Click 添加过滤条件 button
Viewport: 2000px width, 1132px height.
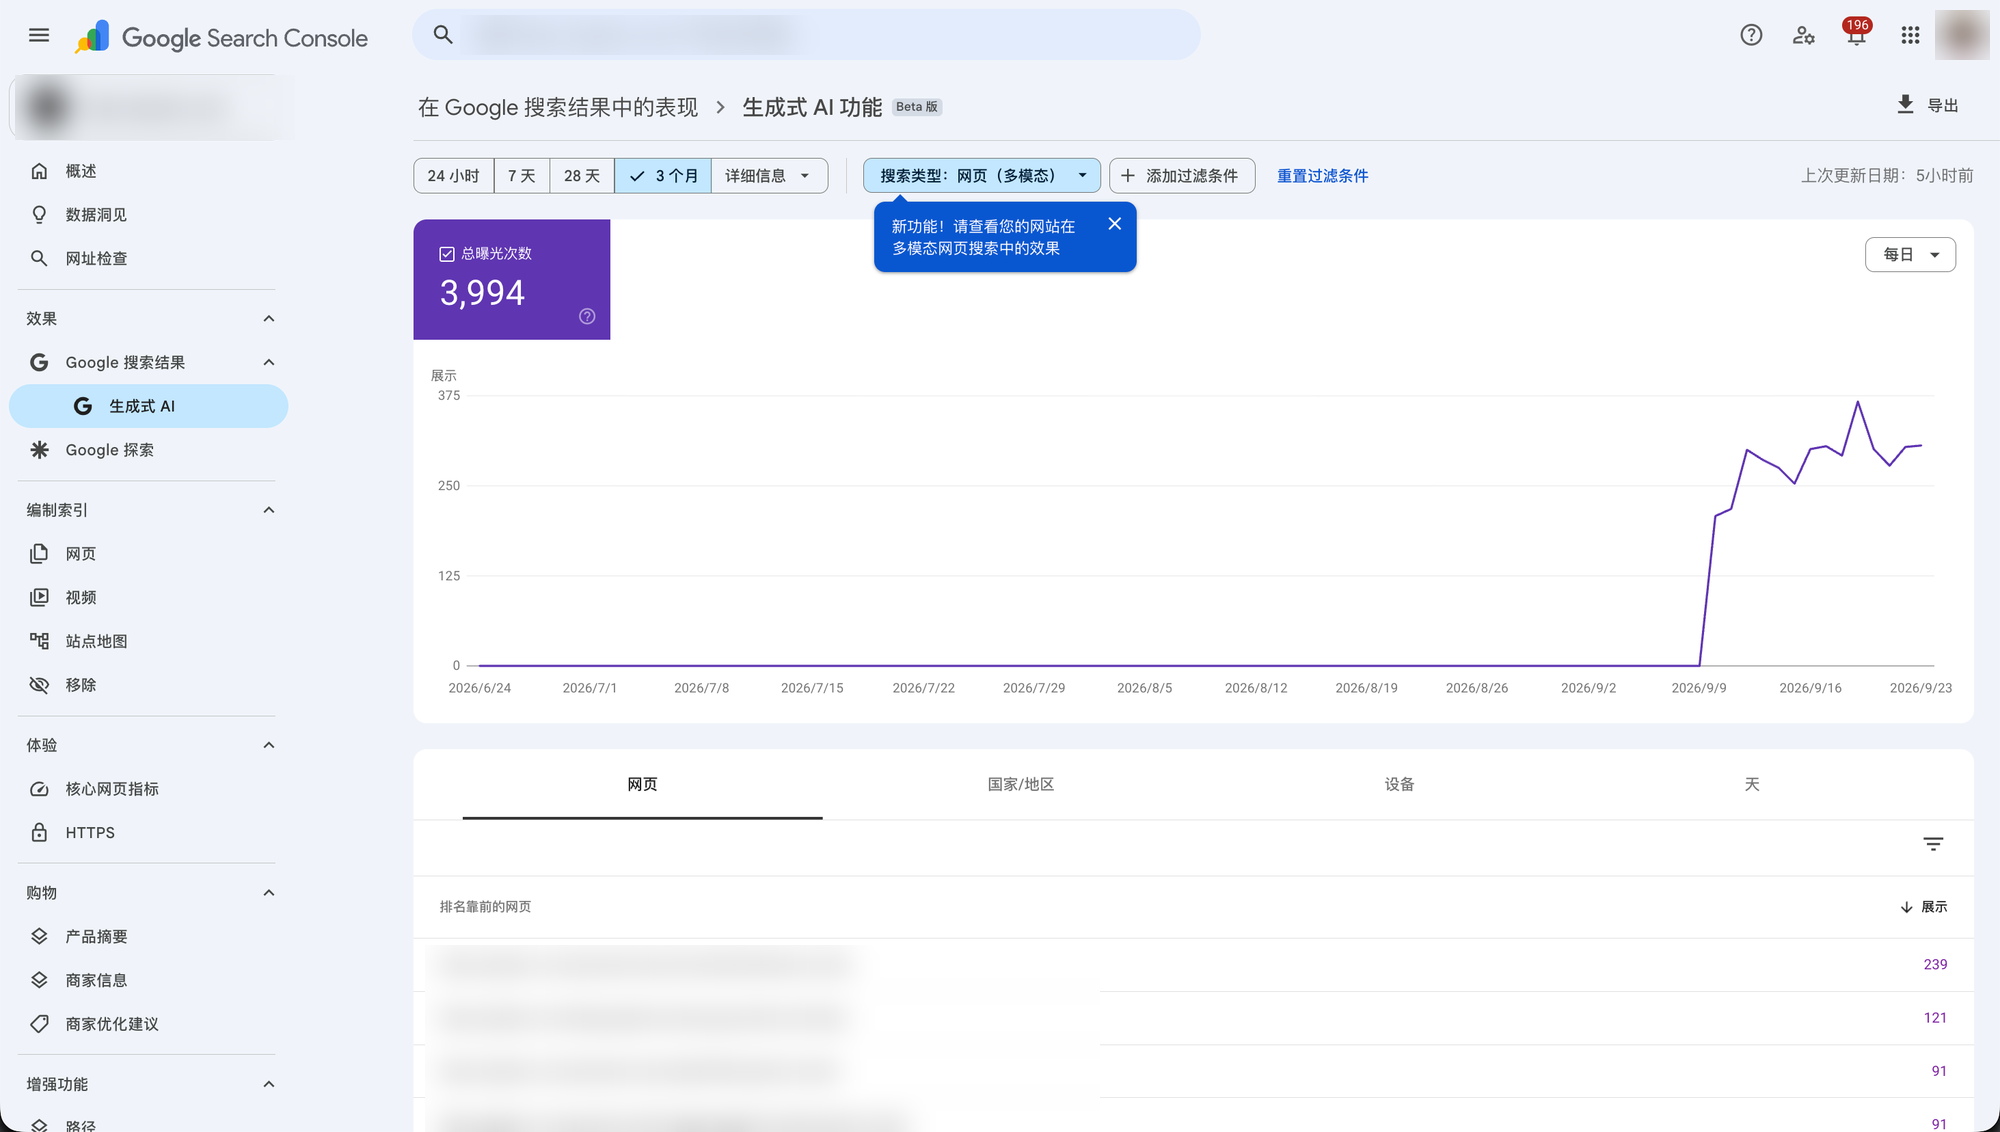[1182, 176]
